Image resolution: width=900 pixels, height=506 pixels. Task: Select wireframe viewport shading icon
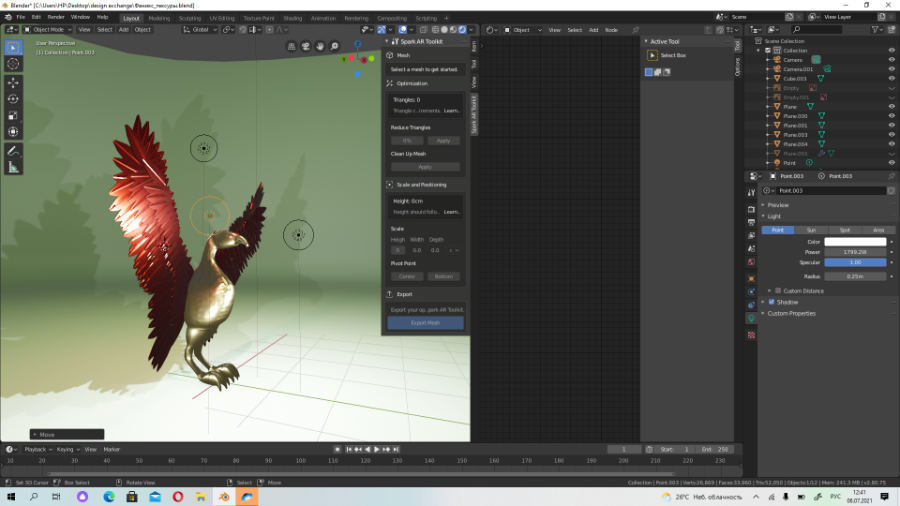[x=435, y=30]
